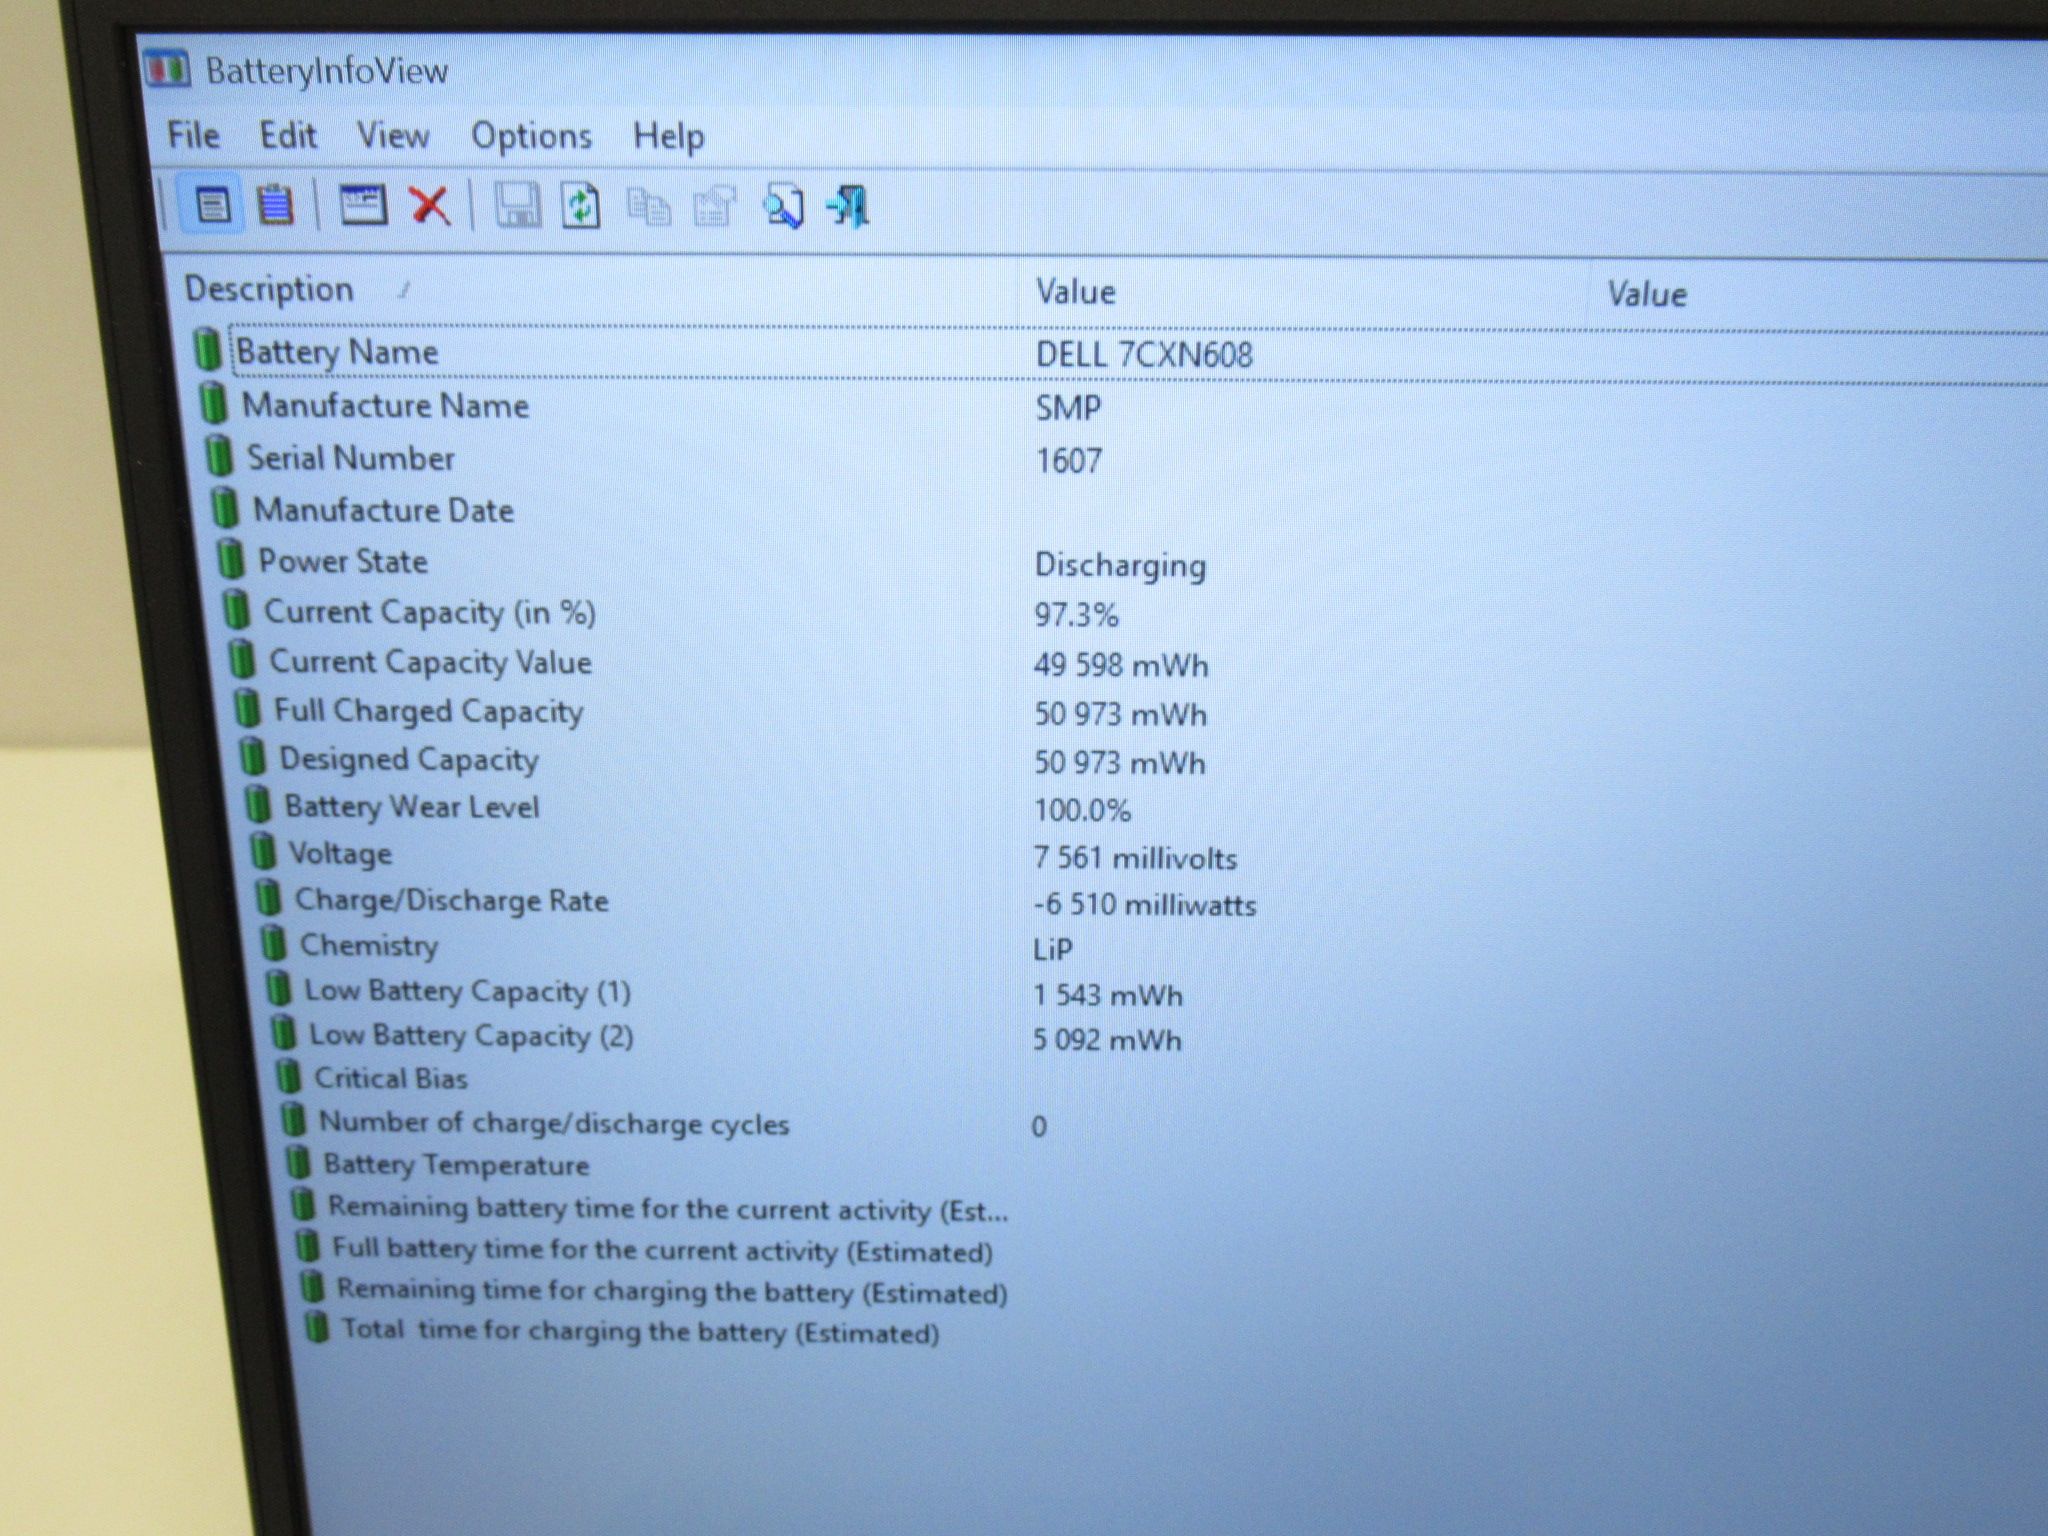Screen dimensions: 2048x1536
Task: Click the BatteryInfoView title bar icon
Action: point(166,69)
